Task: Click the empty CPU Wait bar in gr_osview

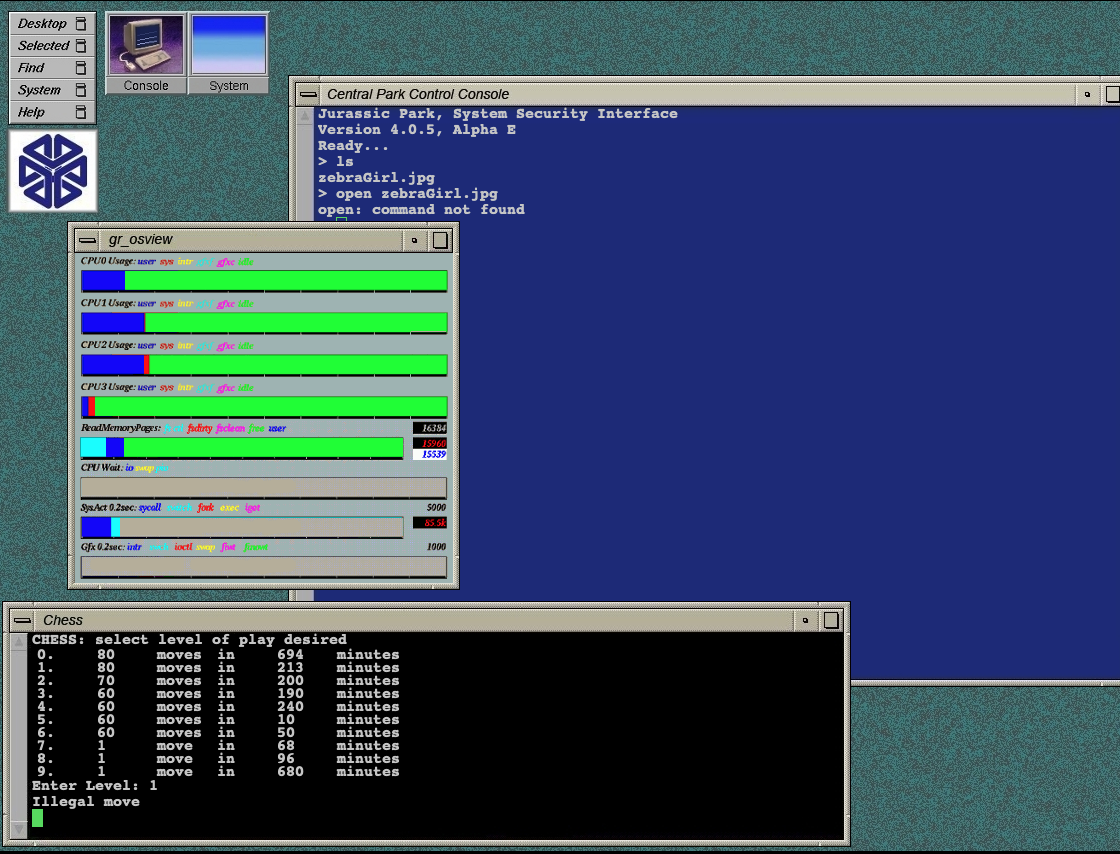Action: point(264,488)
